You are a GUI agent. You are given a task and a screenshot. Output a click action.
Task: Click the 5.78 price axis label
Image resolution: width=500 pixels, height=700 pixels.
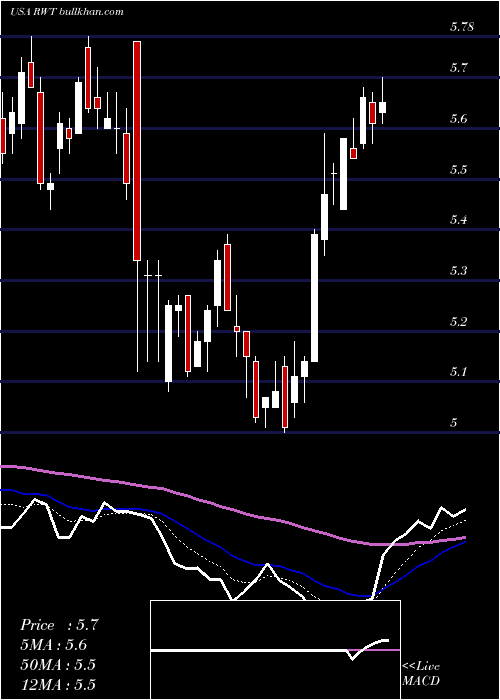coord(461,27)
